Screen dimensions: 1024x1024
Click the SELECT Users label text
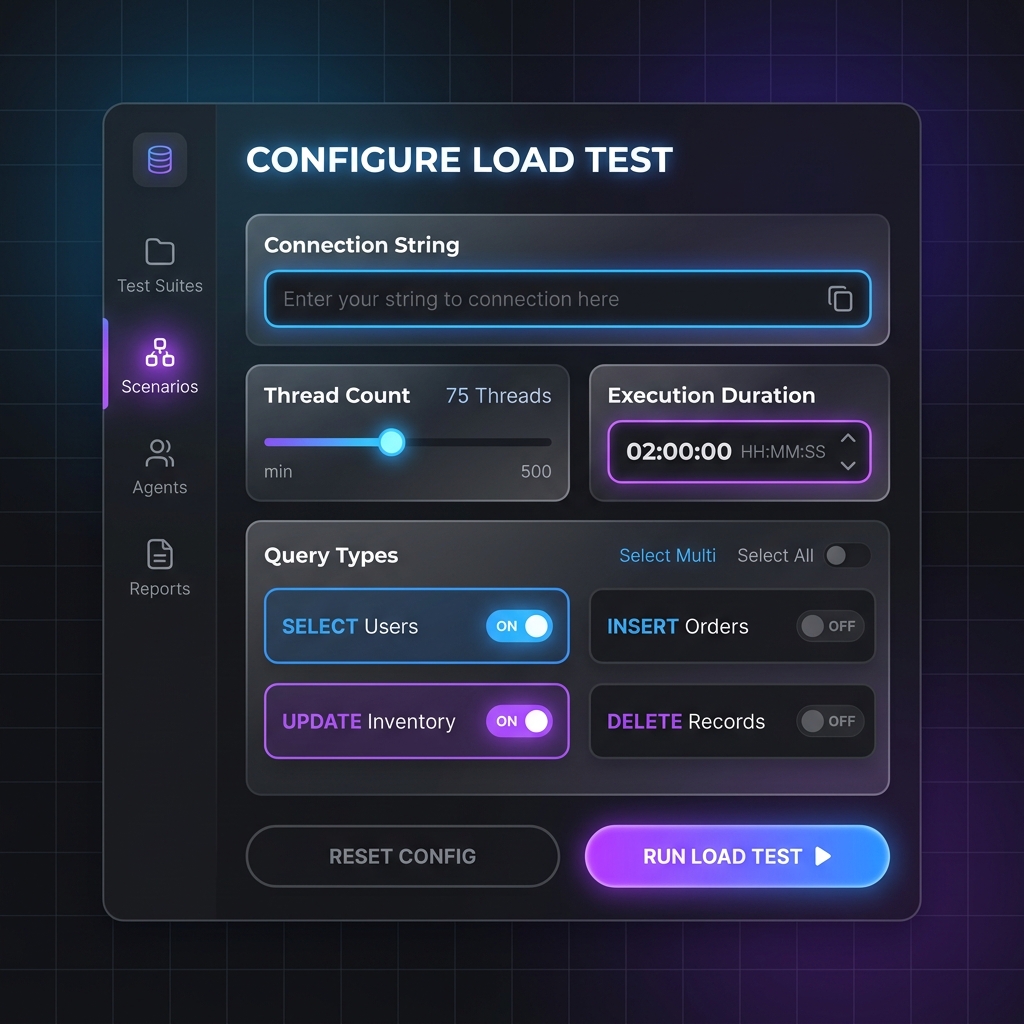tap(350, 626)
